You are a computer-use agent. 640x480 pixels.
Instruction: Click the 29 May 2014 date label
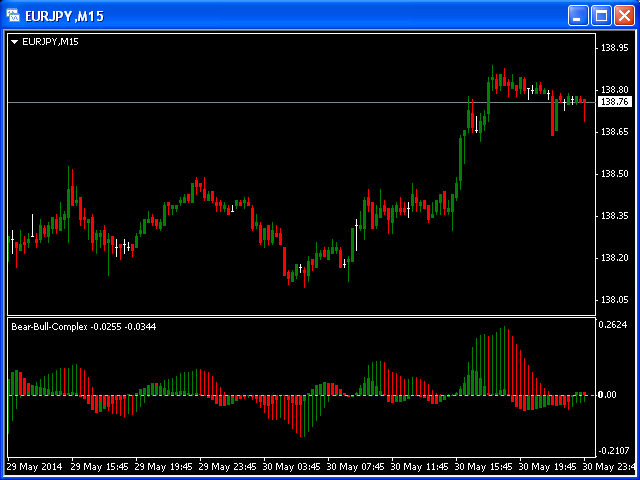(x=35, y=466)
